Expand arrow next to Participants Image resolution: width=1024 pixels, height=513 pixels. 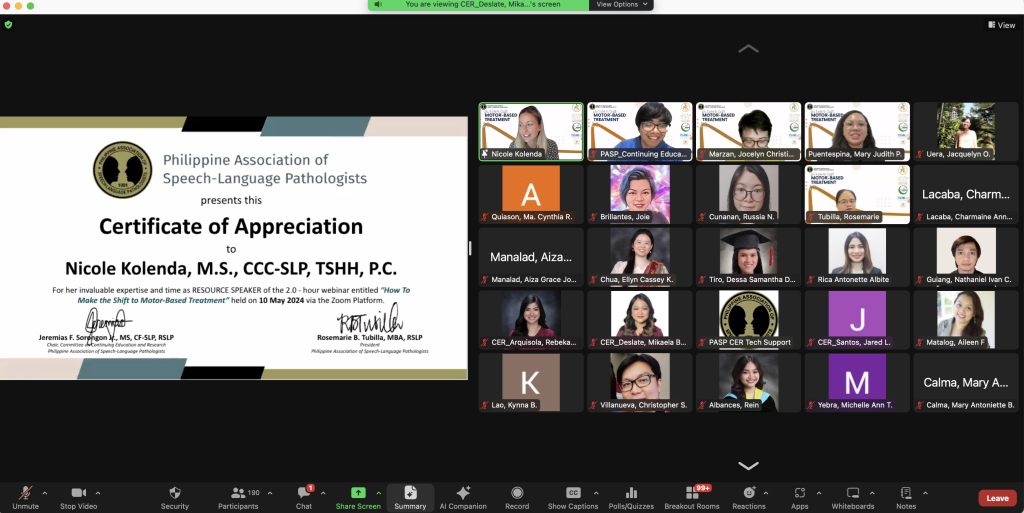270,493
